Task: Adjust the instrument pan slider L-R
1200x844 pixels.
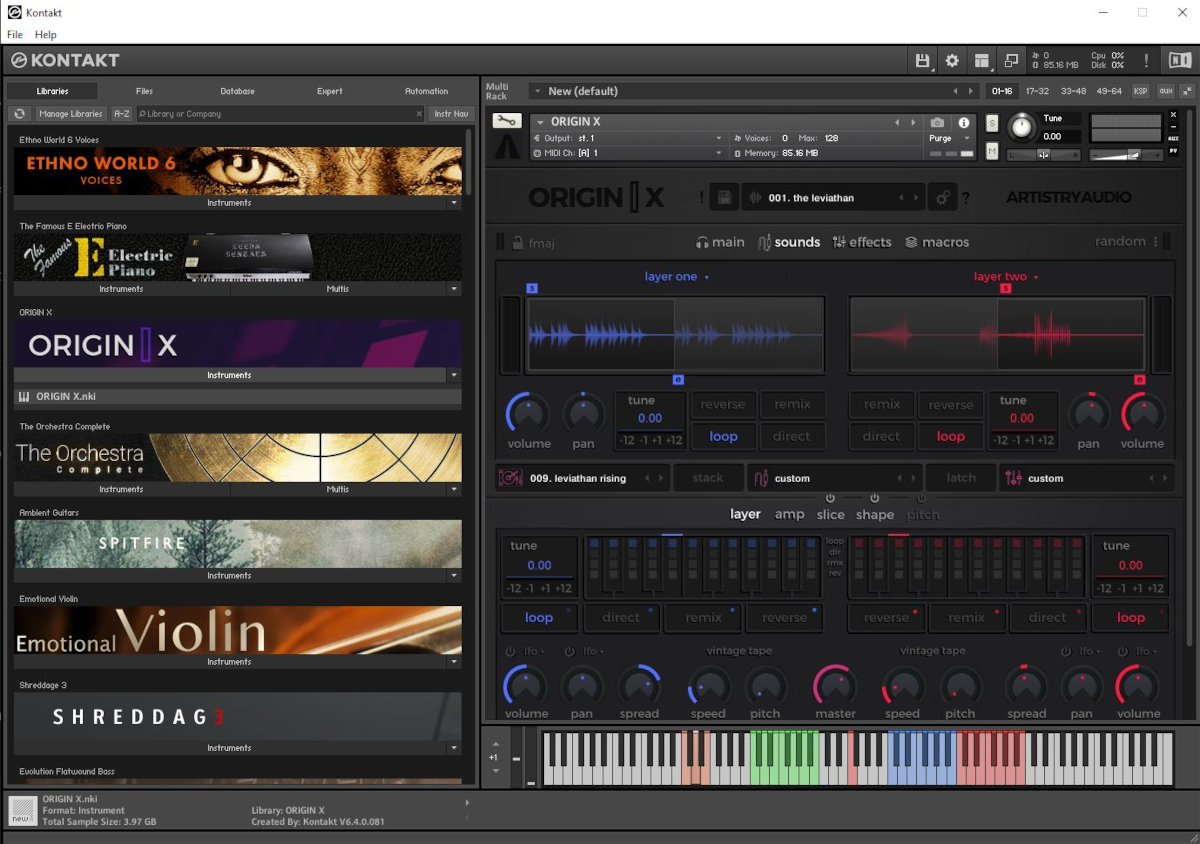Action: 1043,154
